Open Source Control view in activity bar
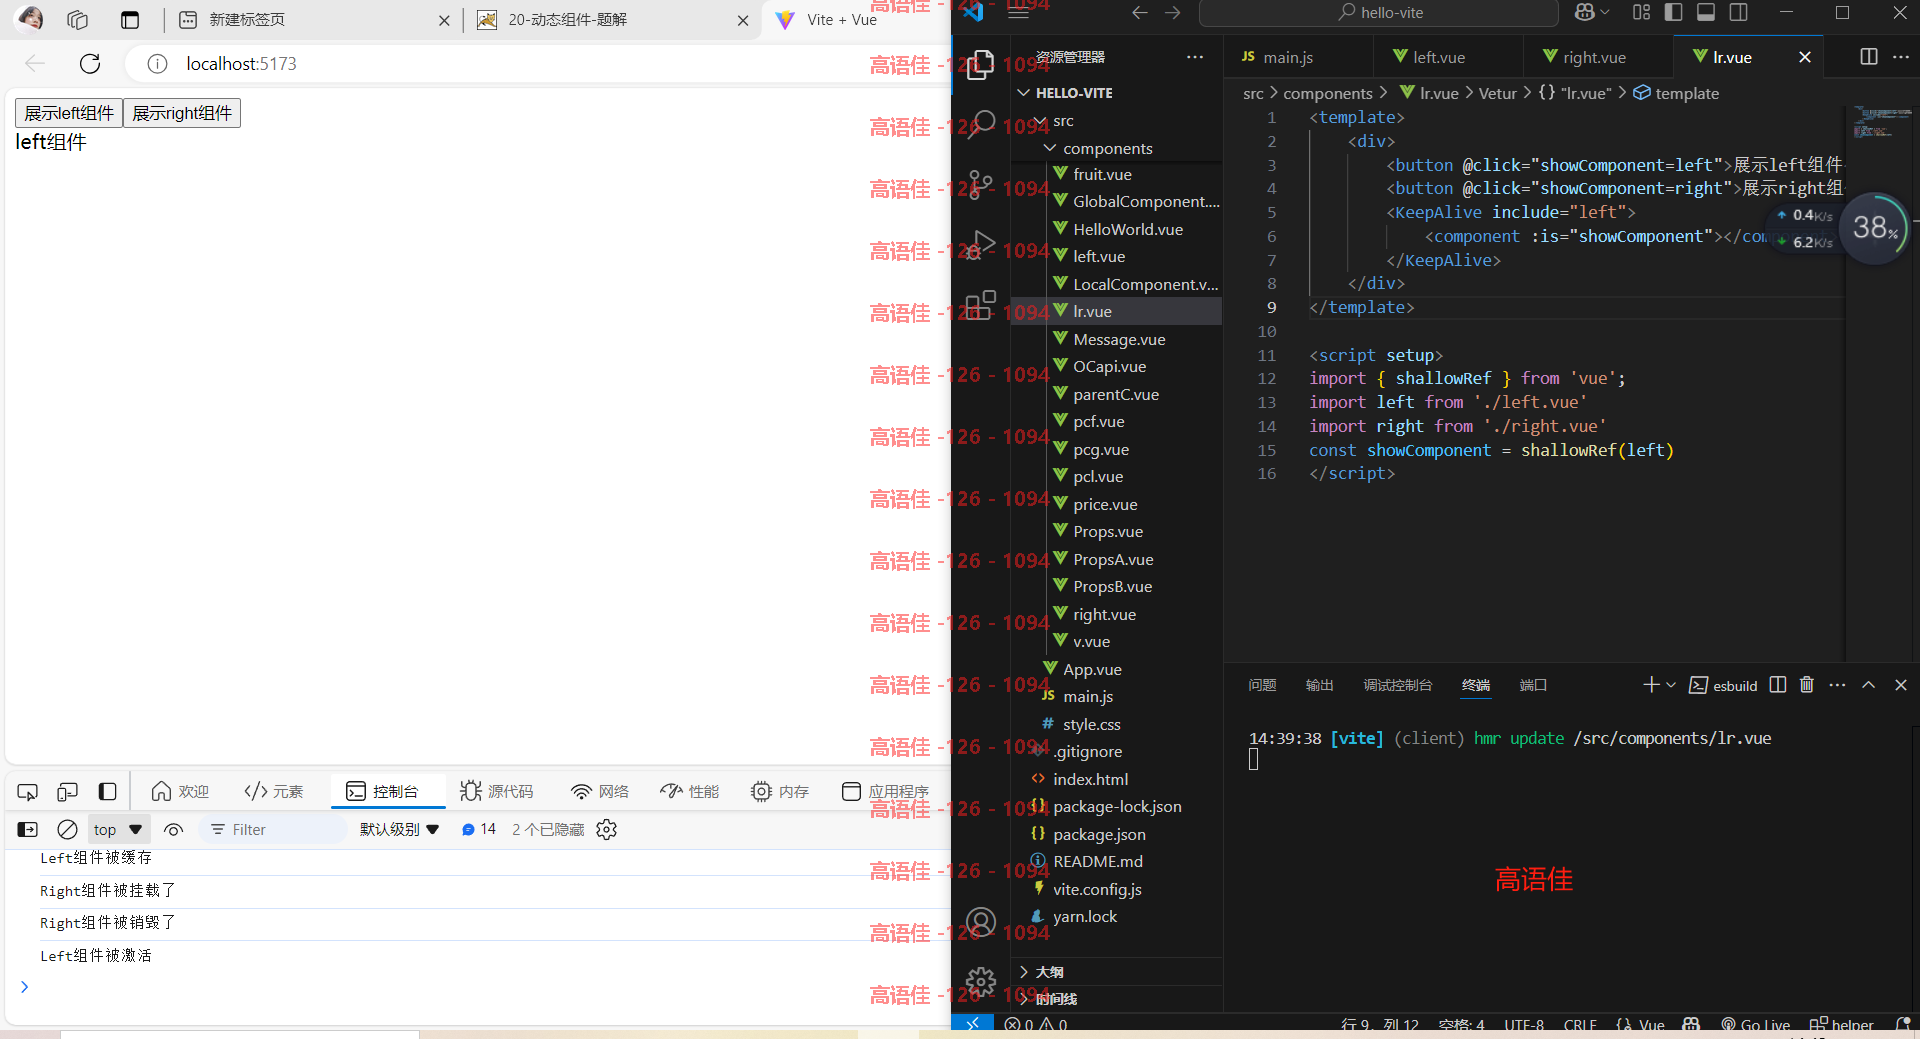Viewport: 1920px width, 1039px height. click(981, 184)
